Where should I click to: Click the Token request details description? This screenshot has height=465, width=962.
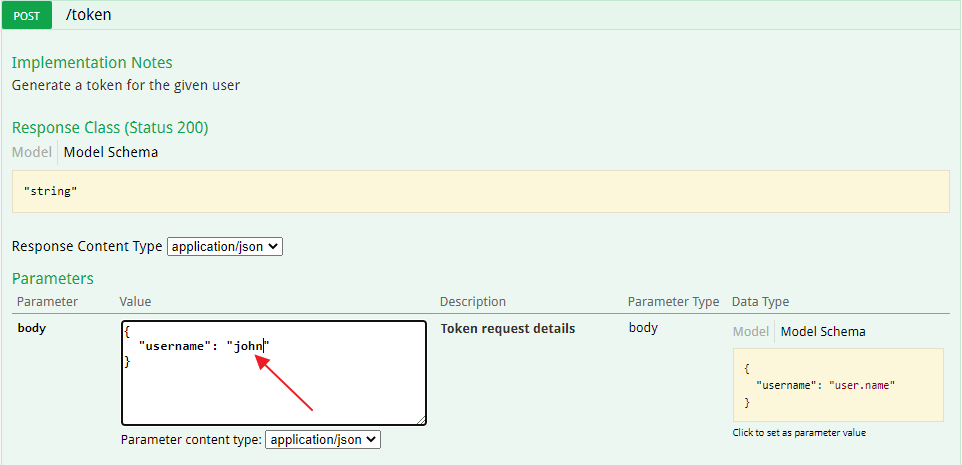507,328
